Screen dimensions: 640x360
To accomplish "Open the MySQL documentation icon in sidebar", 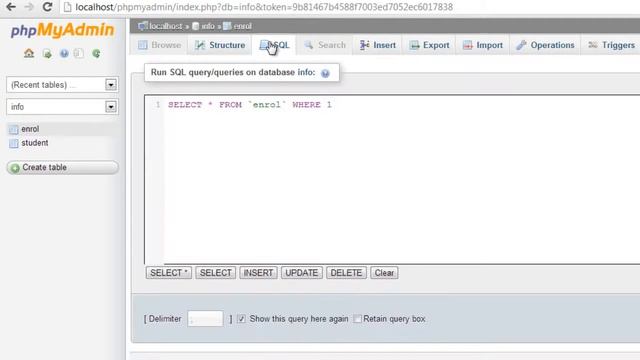I will (x=79, y=53).
